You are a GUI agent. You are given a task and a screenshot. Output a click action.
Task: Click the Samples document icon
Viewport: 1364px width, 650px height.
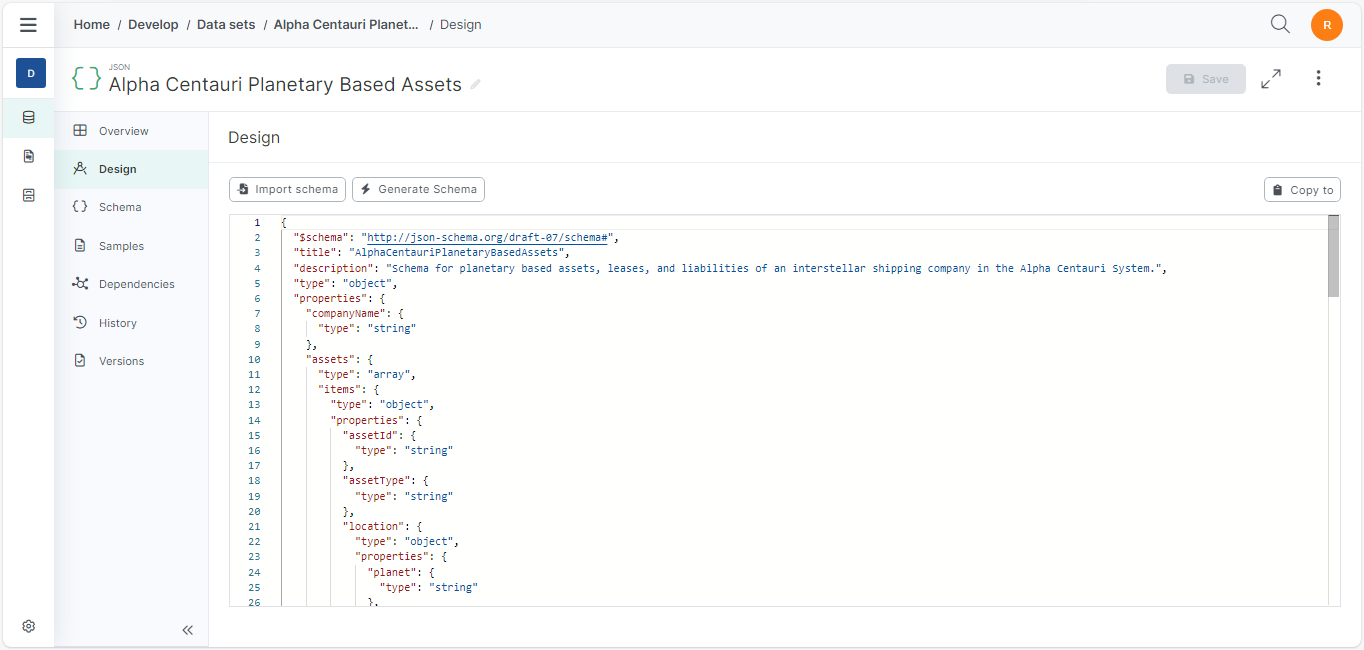80,245
